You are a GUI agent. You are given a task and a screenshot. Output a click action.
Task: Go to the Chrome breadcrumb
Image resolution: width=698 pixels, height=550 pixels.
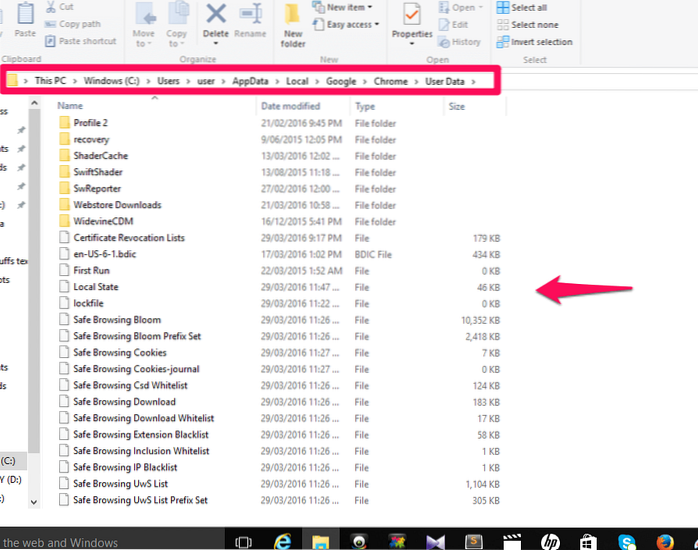(x=390, y=81)
